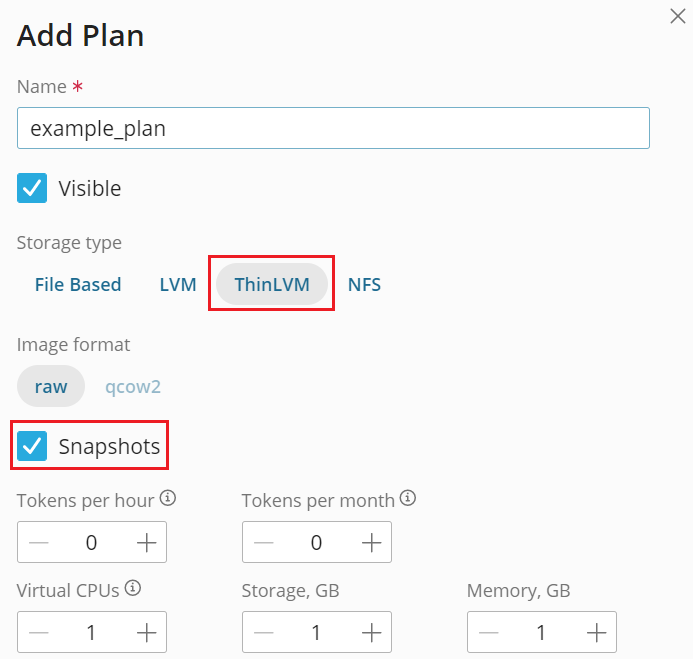Close the Add Plan dialog

(677, 16)
